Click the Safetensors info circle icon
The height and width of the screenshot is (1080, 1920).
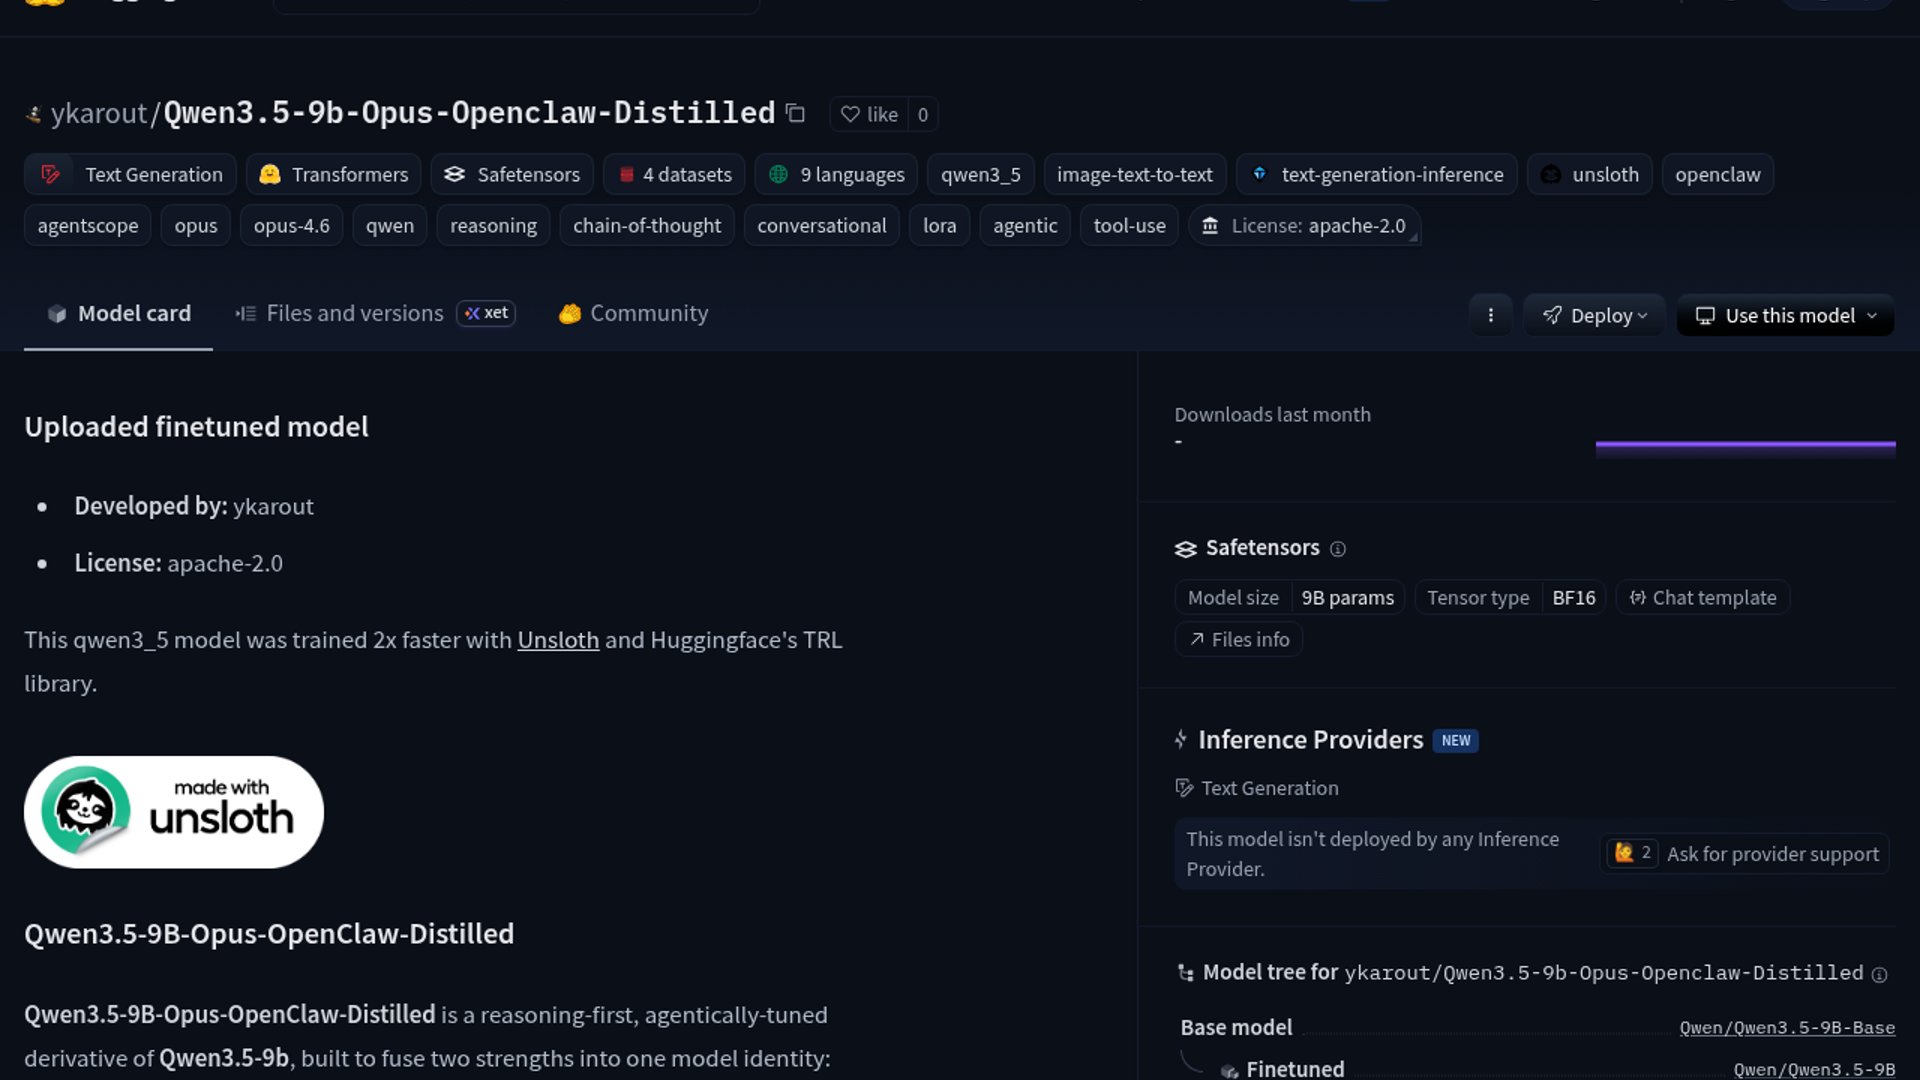coord(1338,549)
